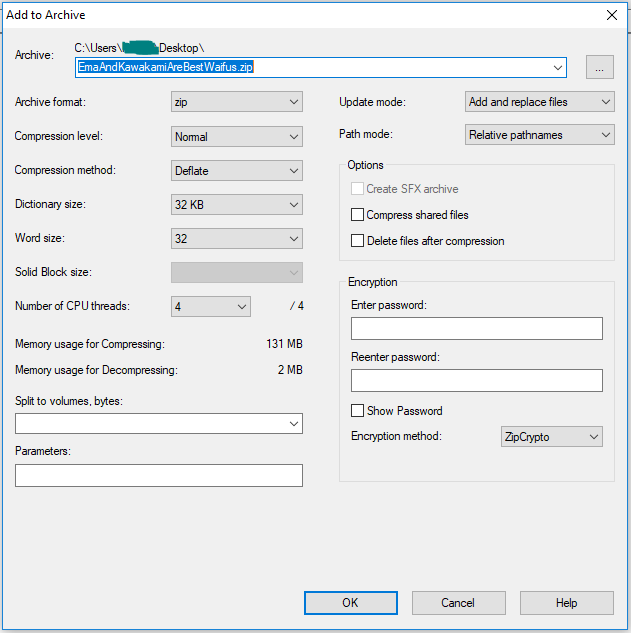Select the Encryption method dropdown
The image size is (631, 633).
tap(552, 437)
